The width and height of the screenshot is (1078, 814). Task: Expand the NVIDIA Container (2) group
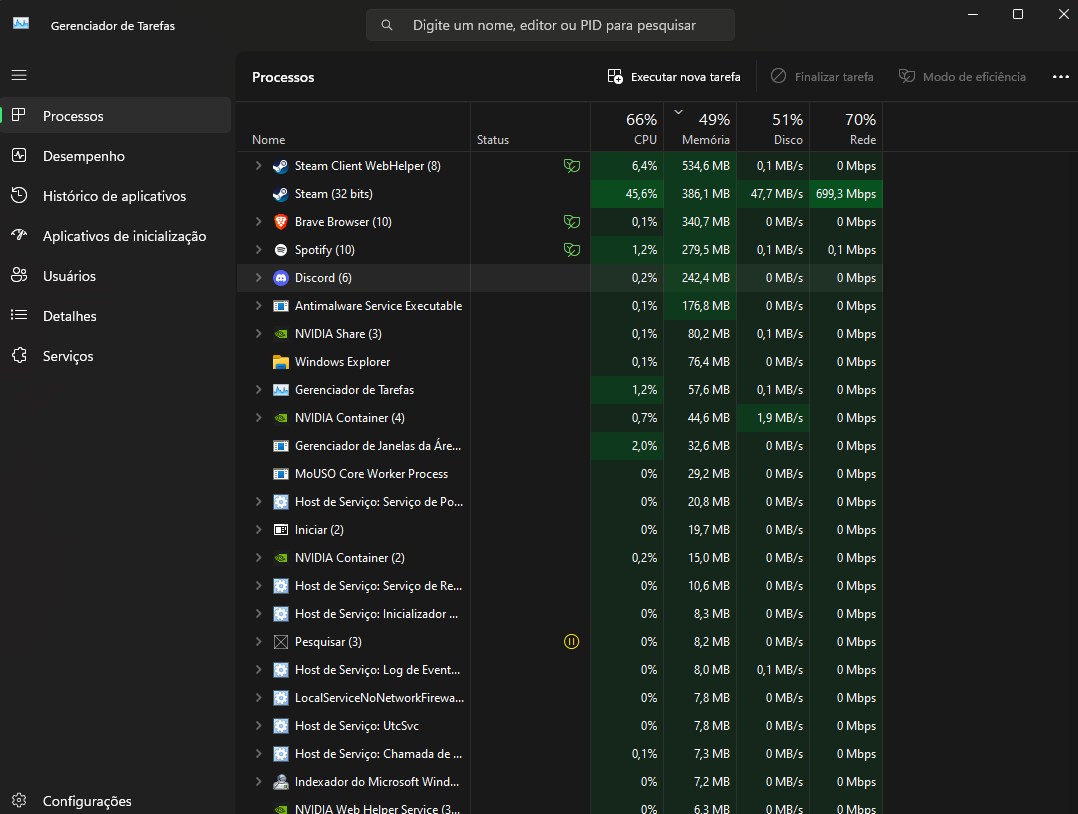258,558
